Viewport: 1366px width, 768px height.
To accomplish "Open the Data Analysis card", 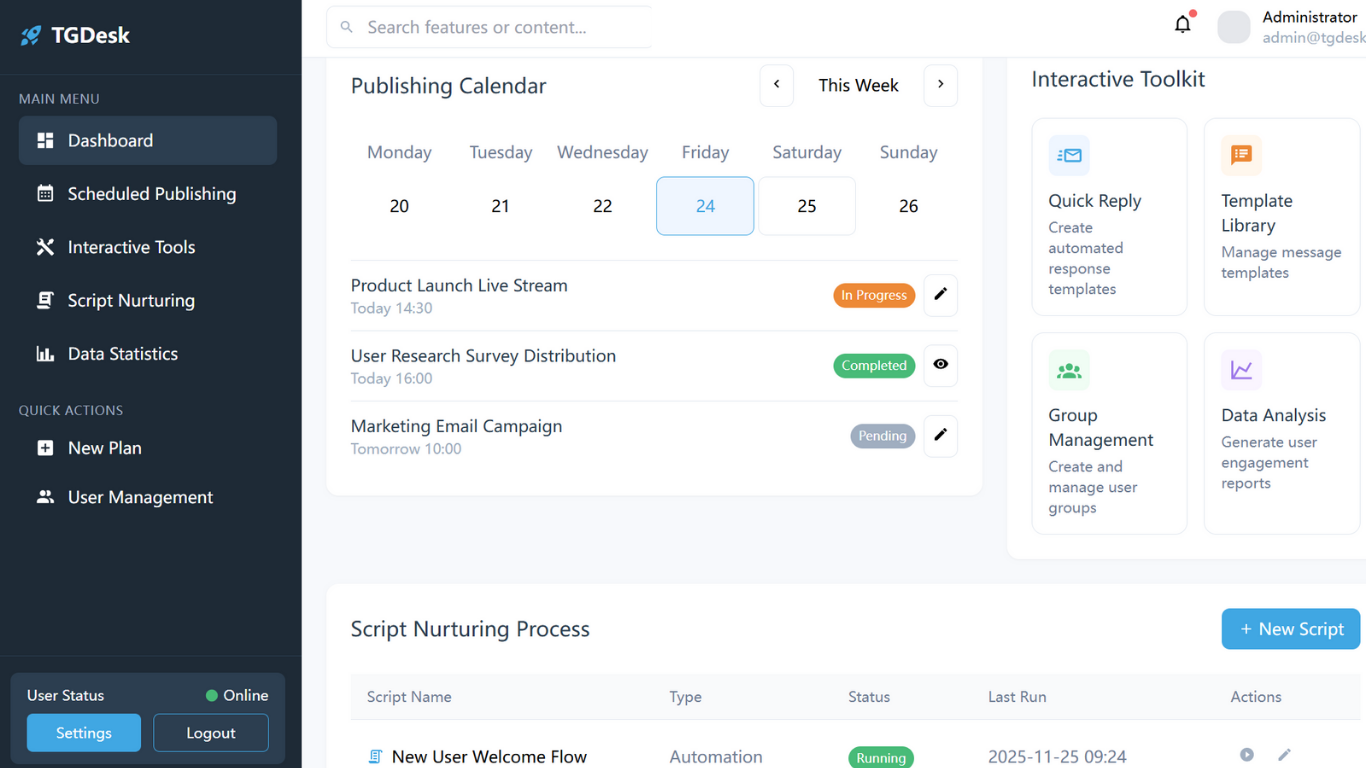I will click(1281, 433).
